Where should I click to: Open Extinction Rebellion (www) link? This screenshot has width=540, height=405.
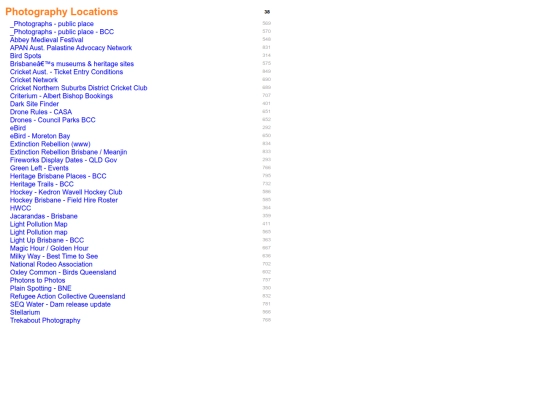pos(50,144)
